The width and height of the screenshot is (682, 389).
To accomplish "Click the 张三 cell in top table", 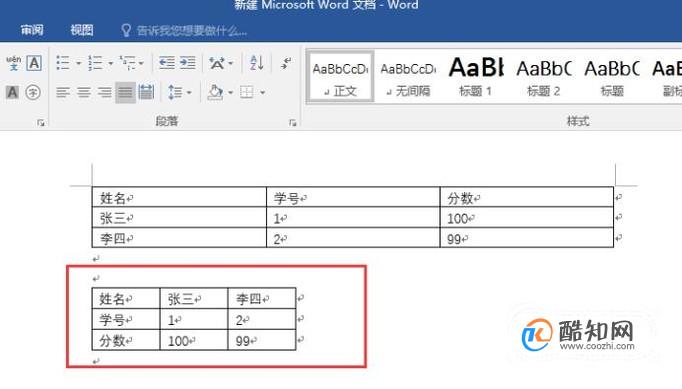I will (179, 218).
